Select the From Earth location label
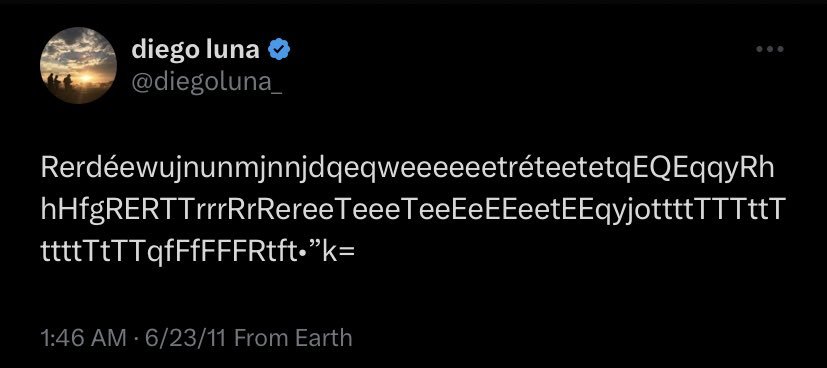 pyautogui.click(x=293, y=337)
